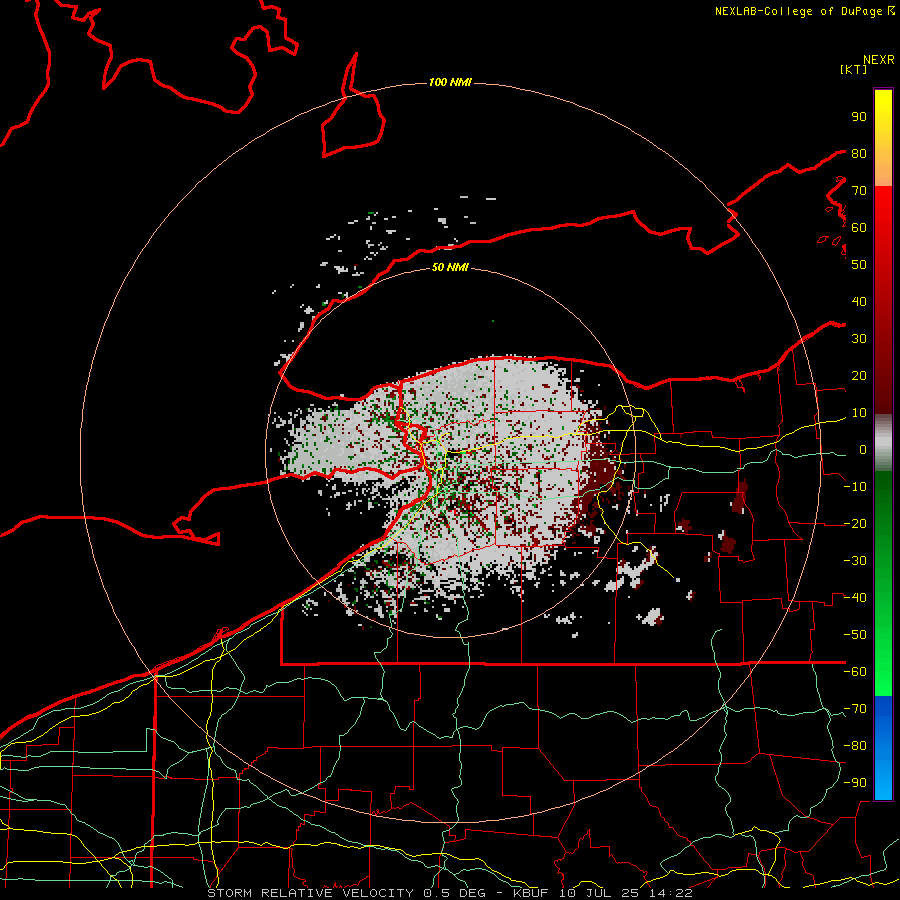Click the 0 knot scale label
The height and width of the screenshot is (900, 900).
click(863, 449)
